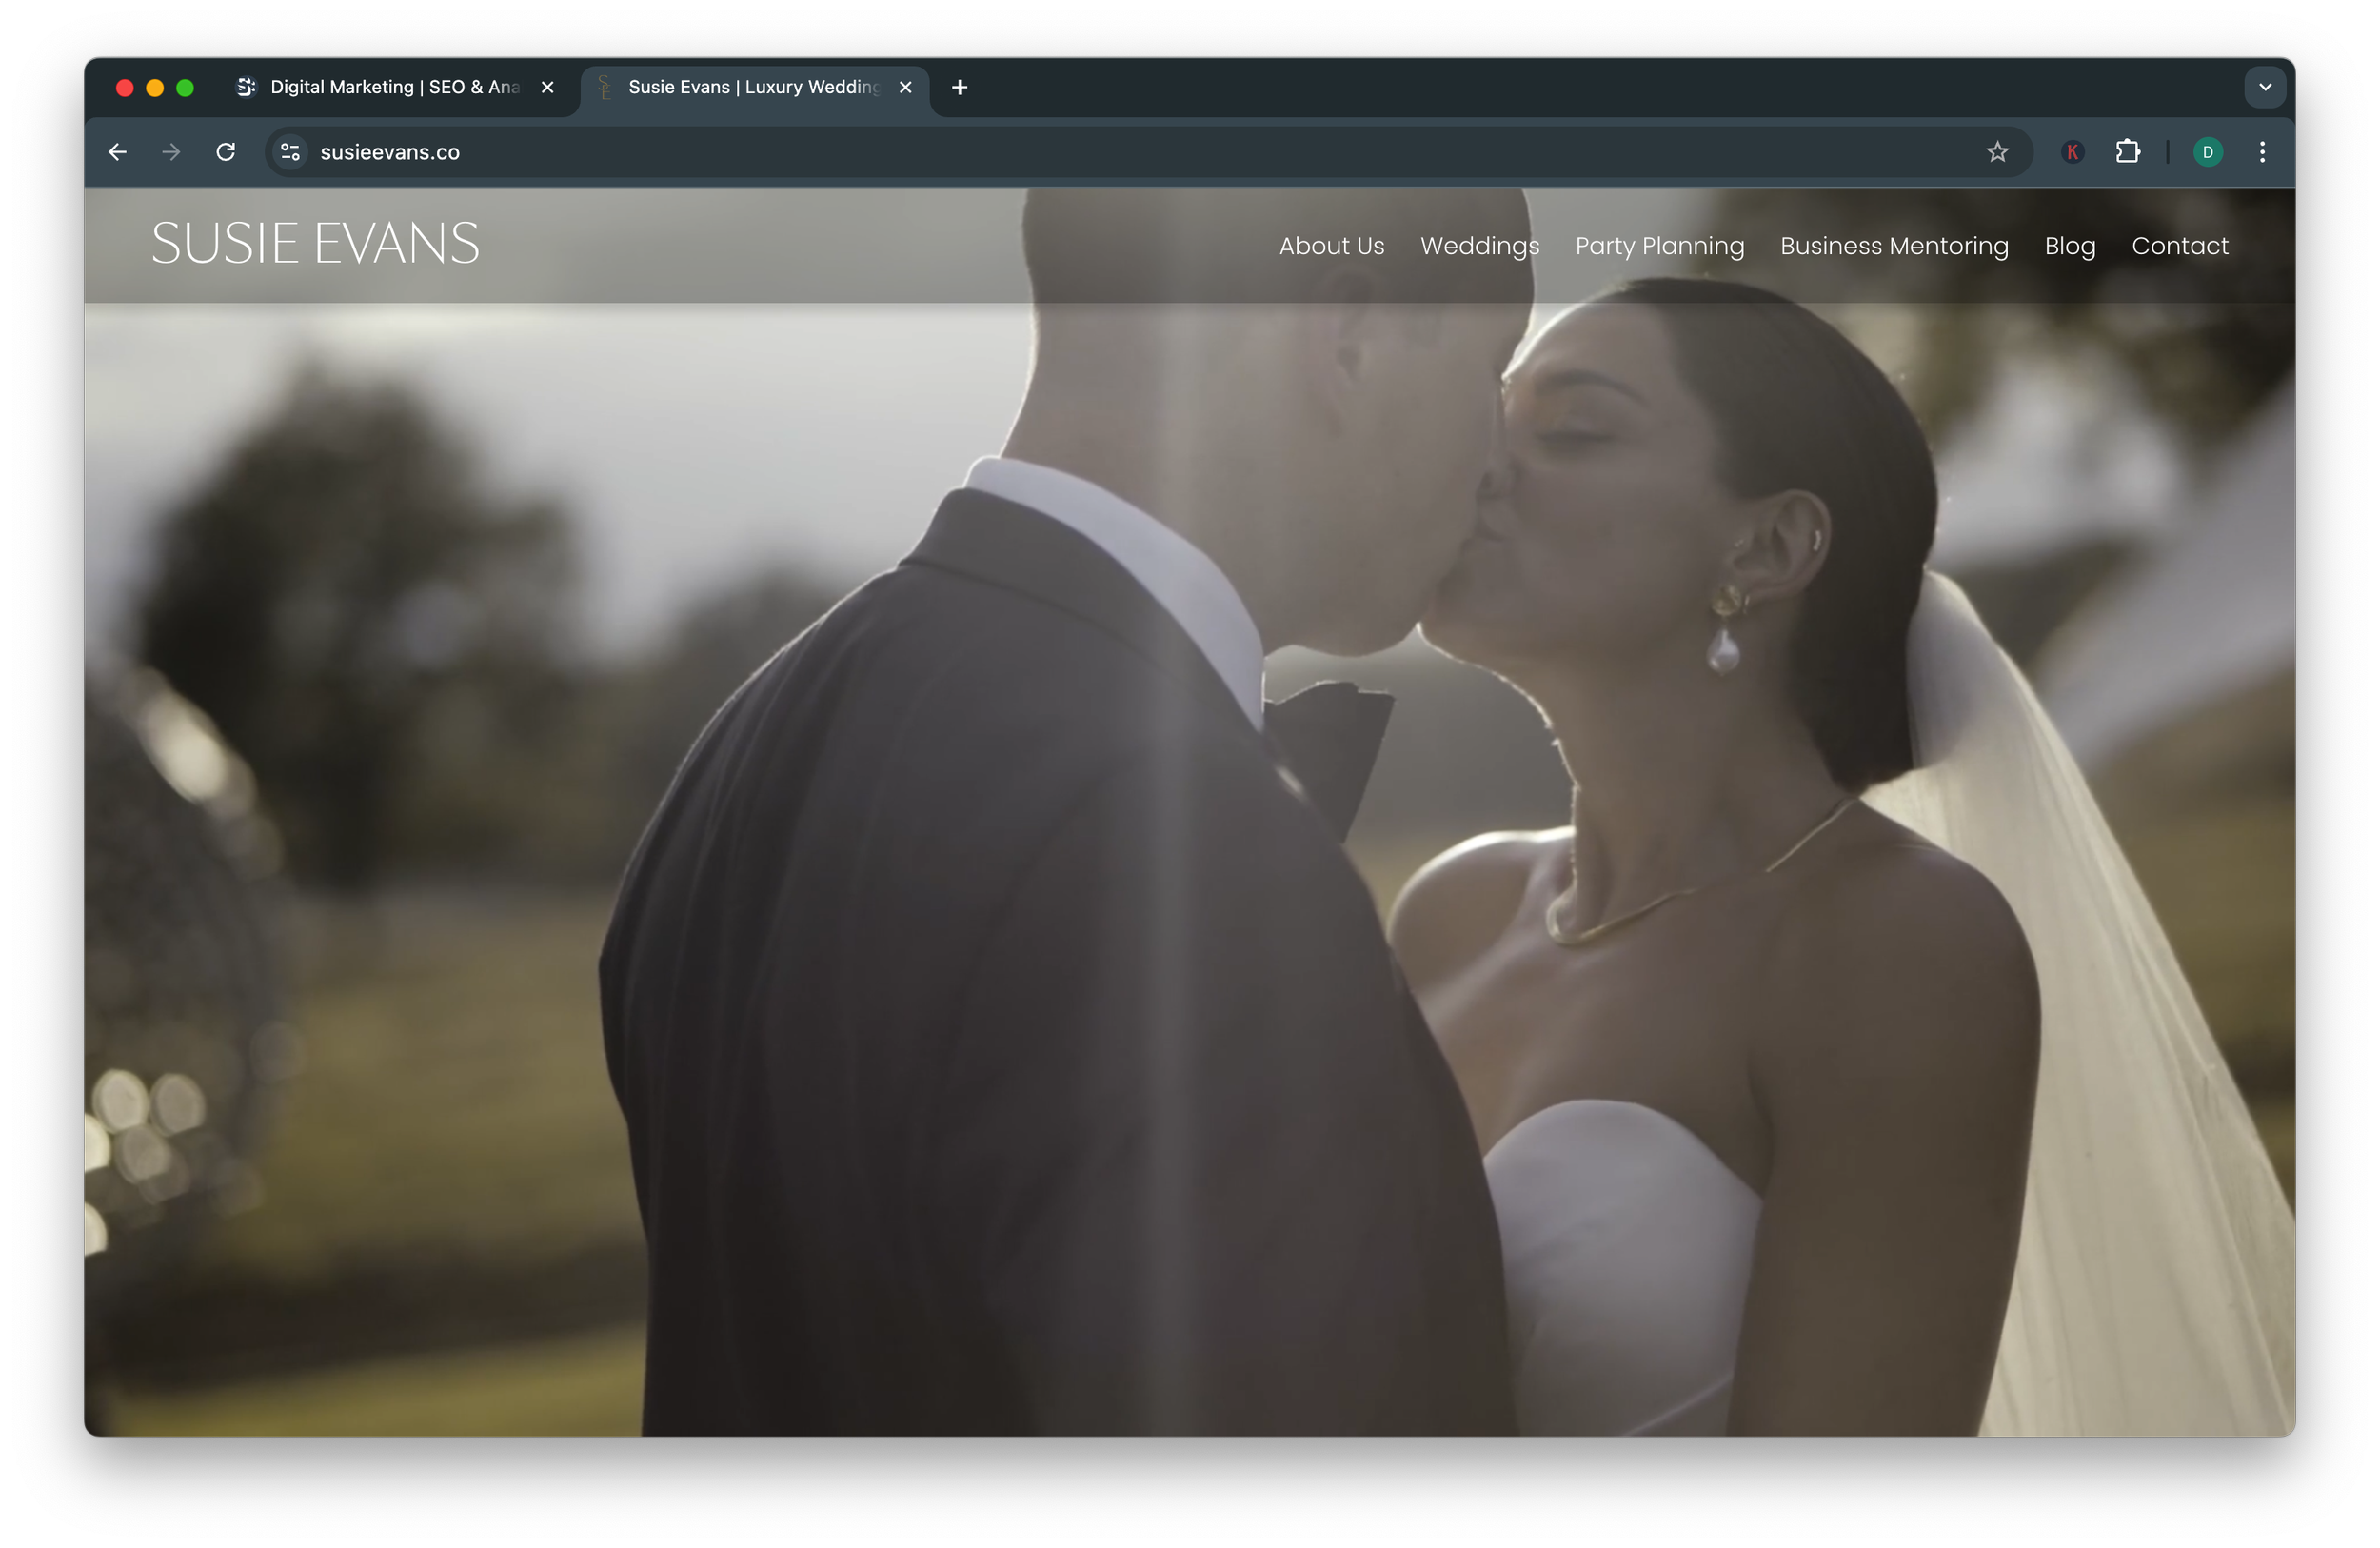Expand the tab search chevron
The height and width of the screenshot is (1548, 2380).
coord(2265,87)
